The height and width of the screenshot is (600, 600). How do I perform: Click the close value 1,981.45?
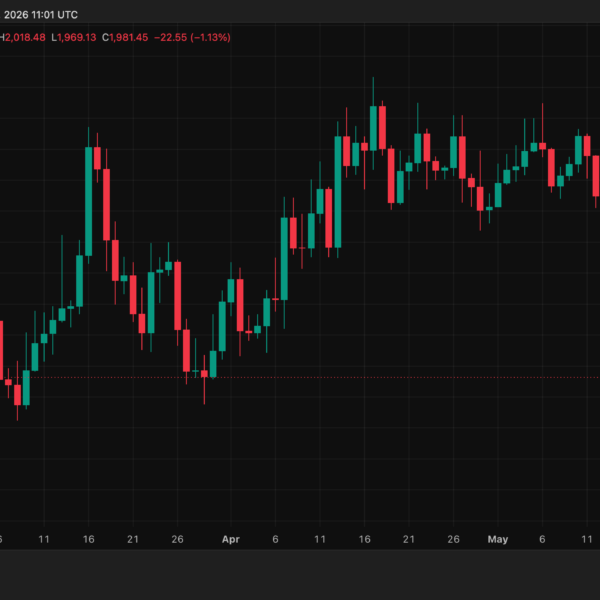[129, 38]
